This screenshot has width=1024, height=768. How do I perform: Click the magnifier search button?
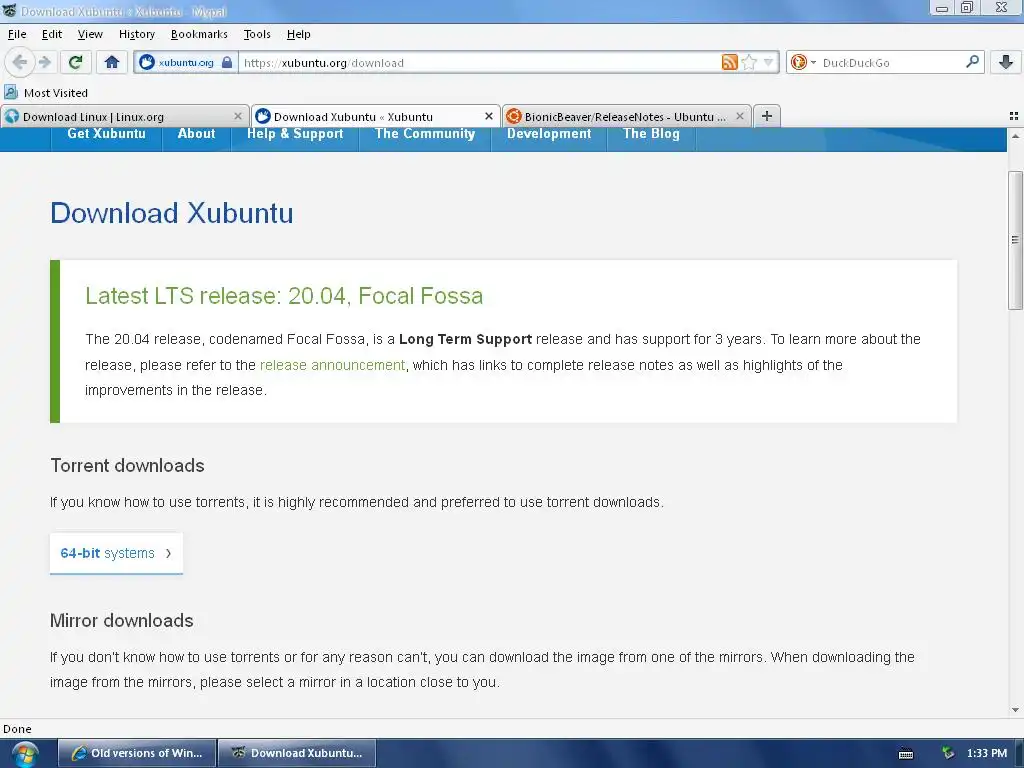[x=972, y=62]
